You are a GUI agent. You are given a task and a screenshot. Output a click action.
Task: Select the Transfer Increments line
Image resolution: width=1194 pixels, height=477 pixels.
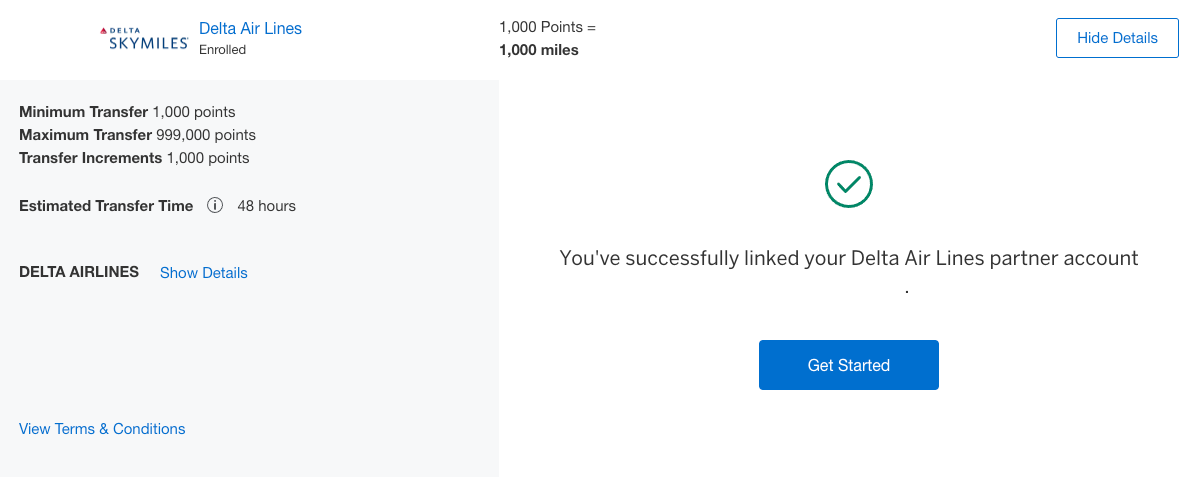coord(134,158)
